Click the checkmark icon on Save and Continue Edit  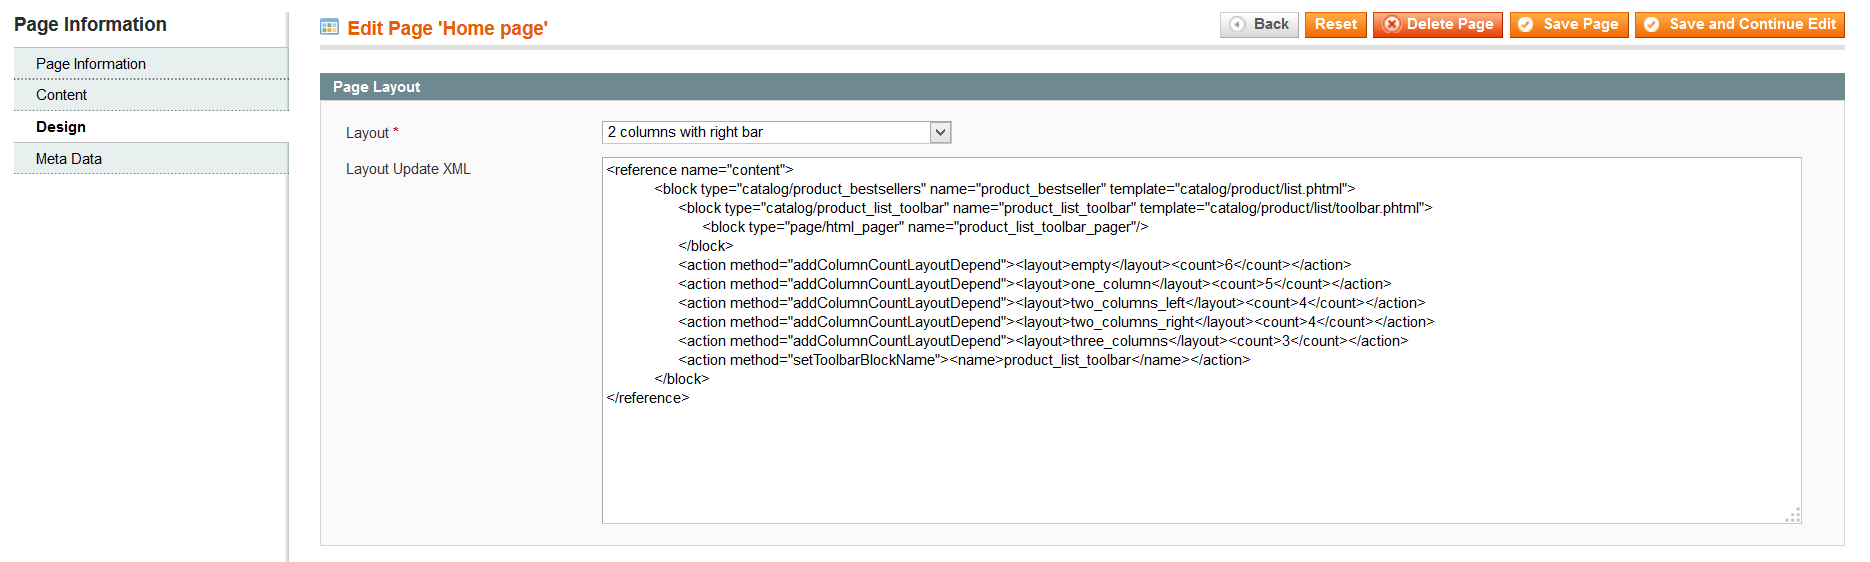tap(1652, 25)
